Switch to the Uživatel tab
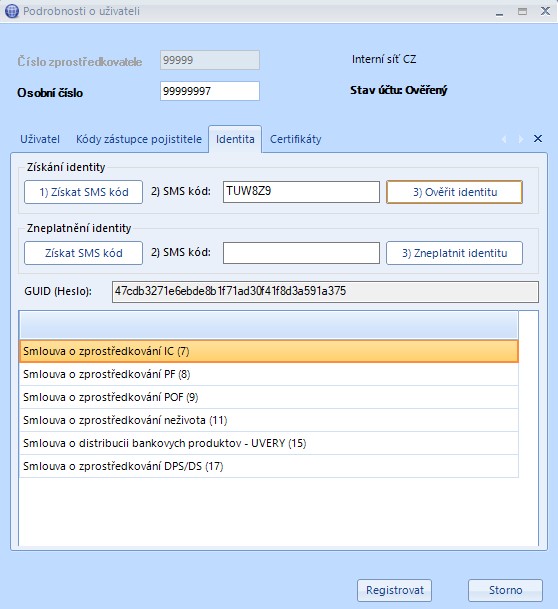This screenshot has height=609, width=558. click(40, 139)
